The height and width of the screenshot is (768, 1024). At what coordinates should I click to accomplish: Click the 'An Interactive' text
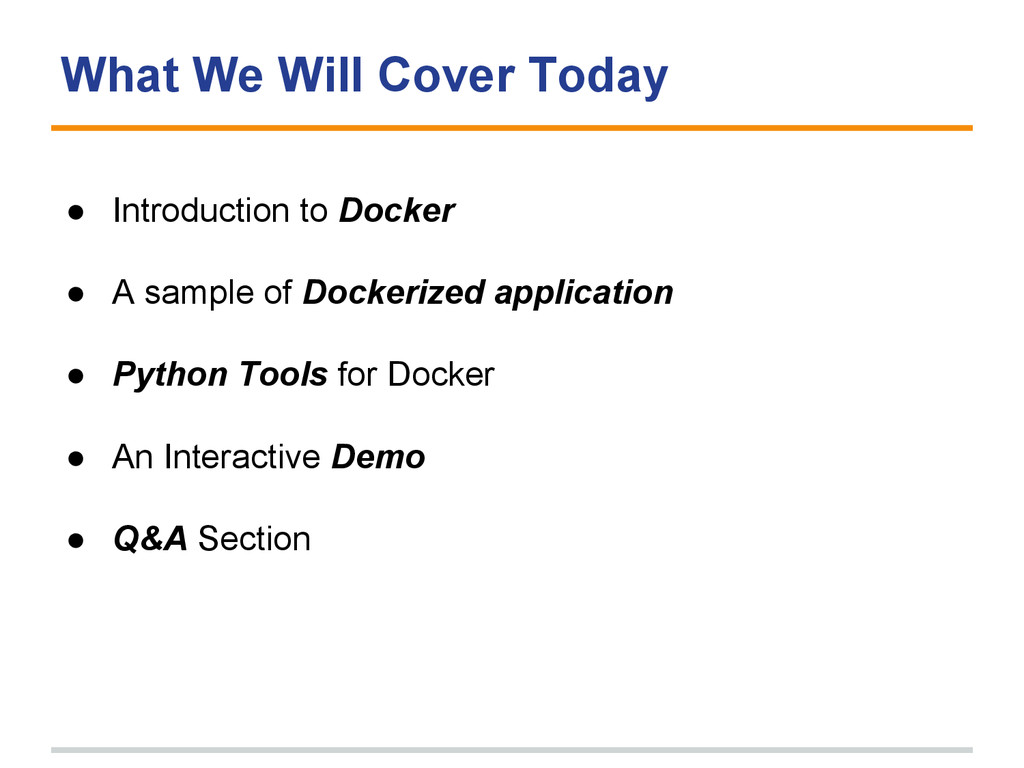pyautogui.click(x=216, y=456)
